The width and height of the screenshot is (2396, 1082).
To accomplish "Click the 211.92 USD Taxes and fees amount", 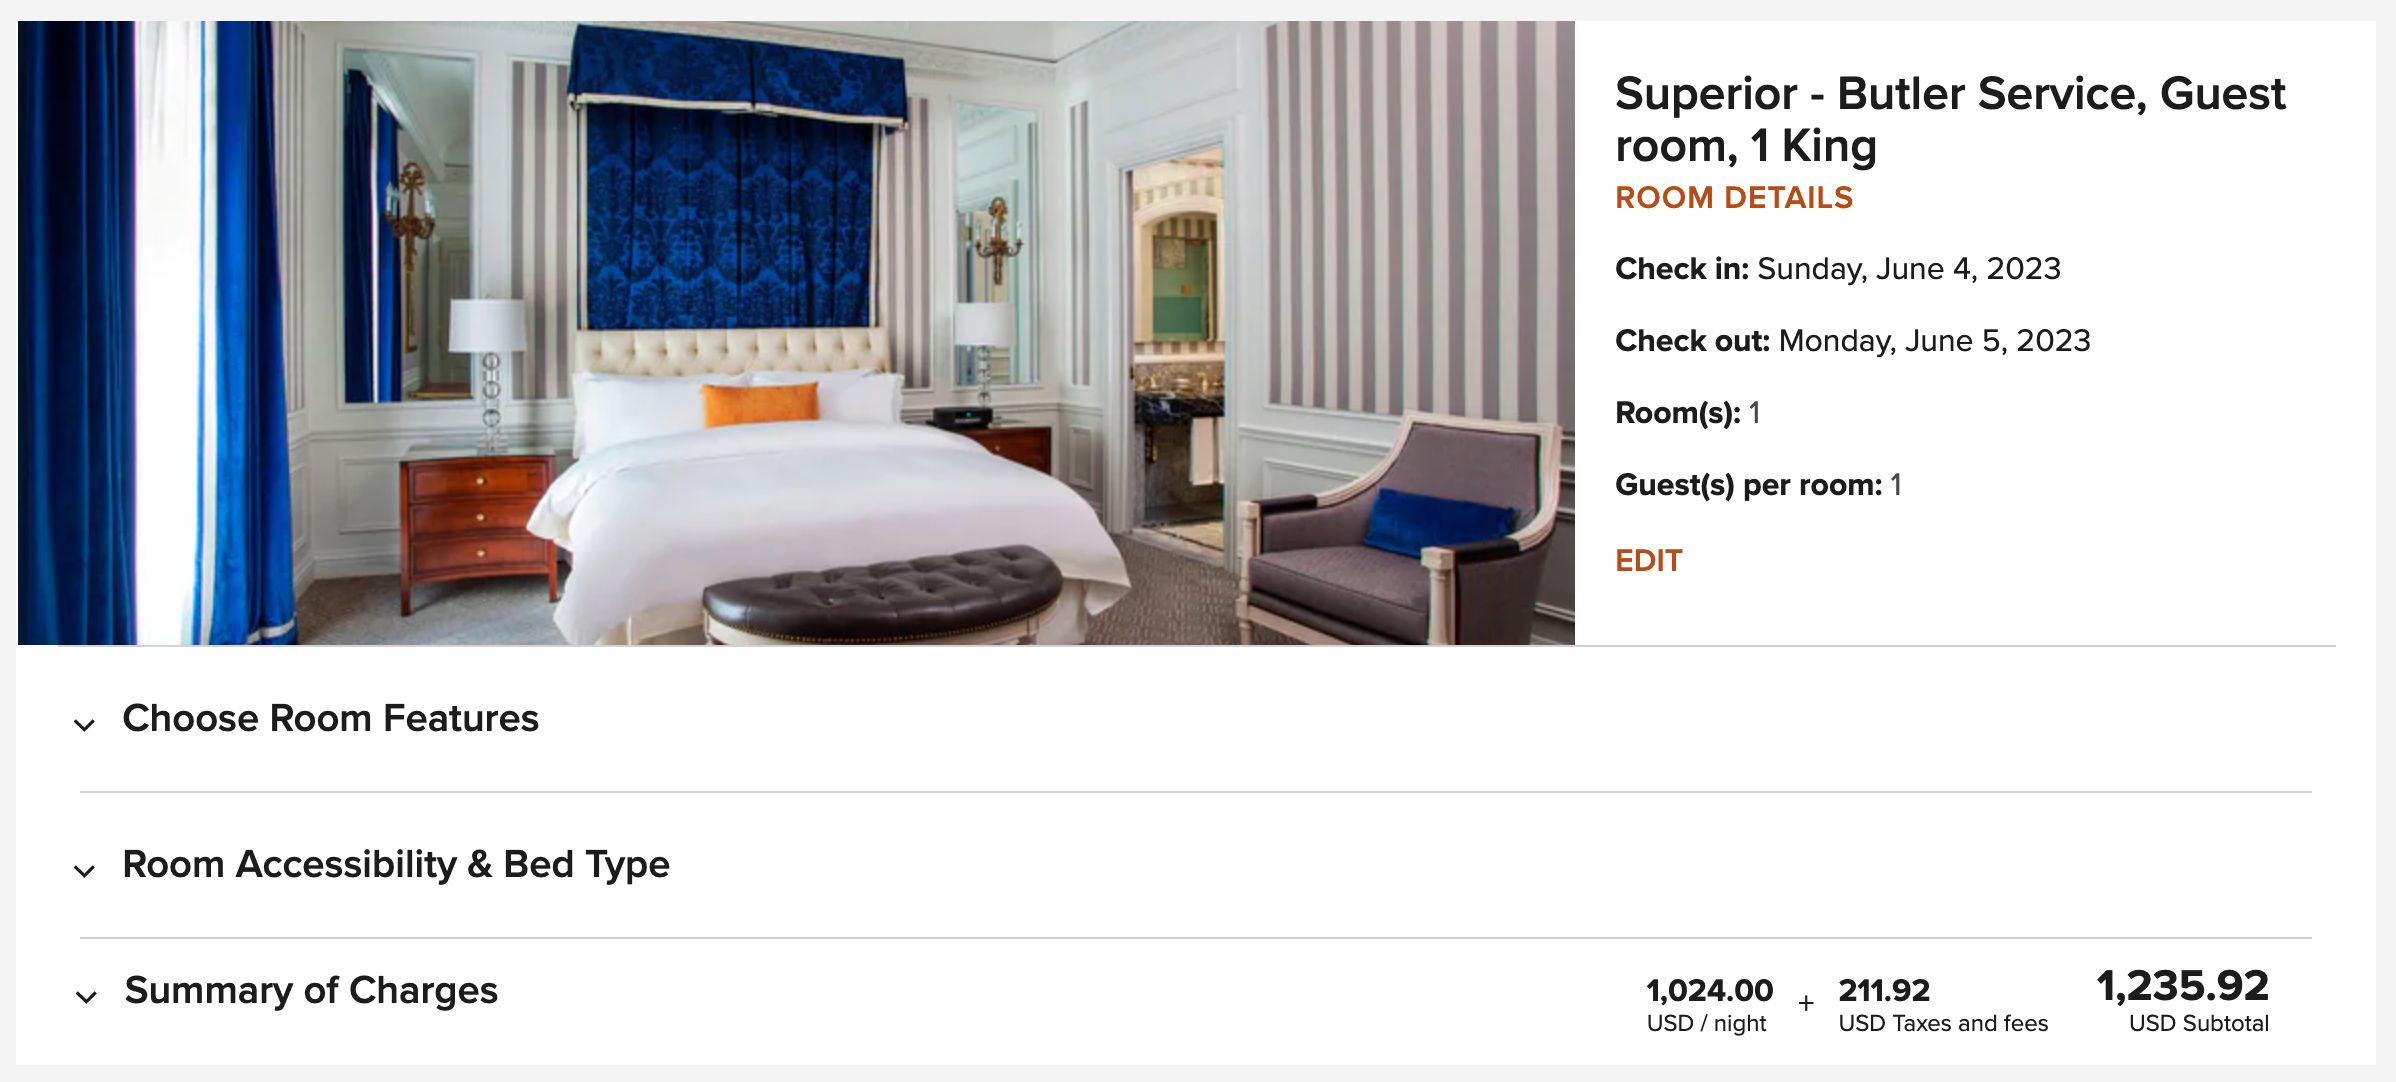I will point(1943,1004).
